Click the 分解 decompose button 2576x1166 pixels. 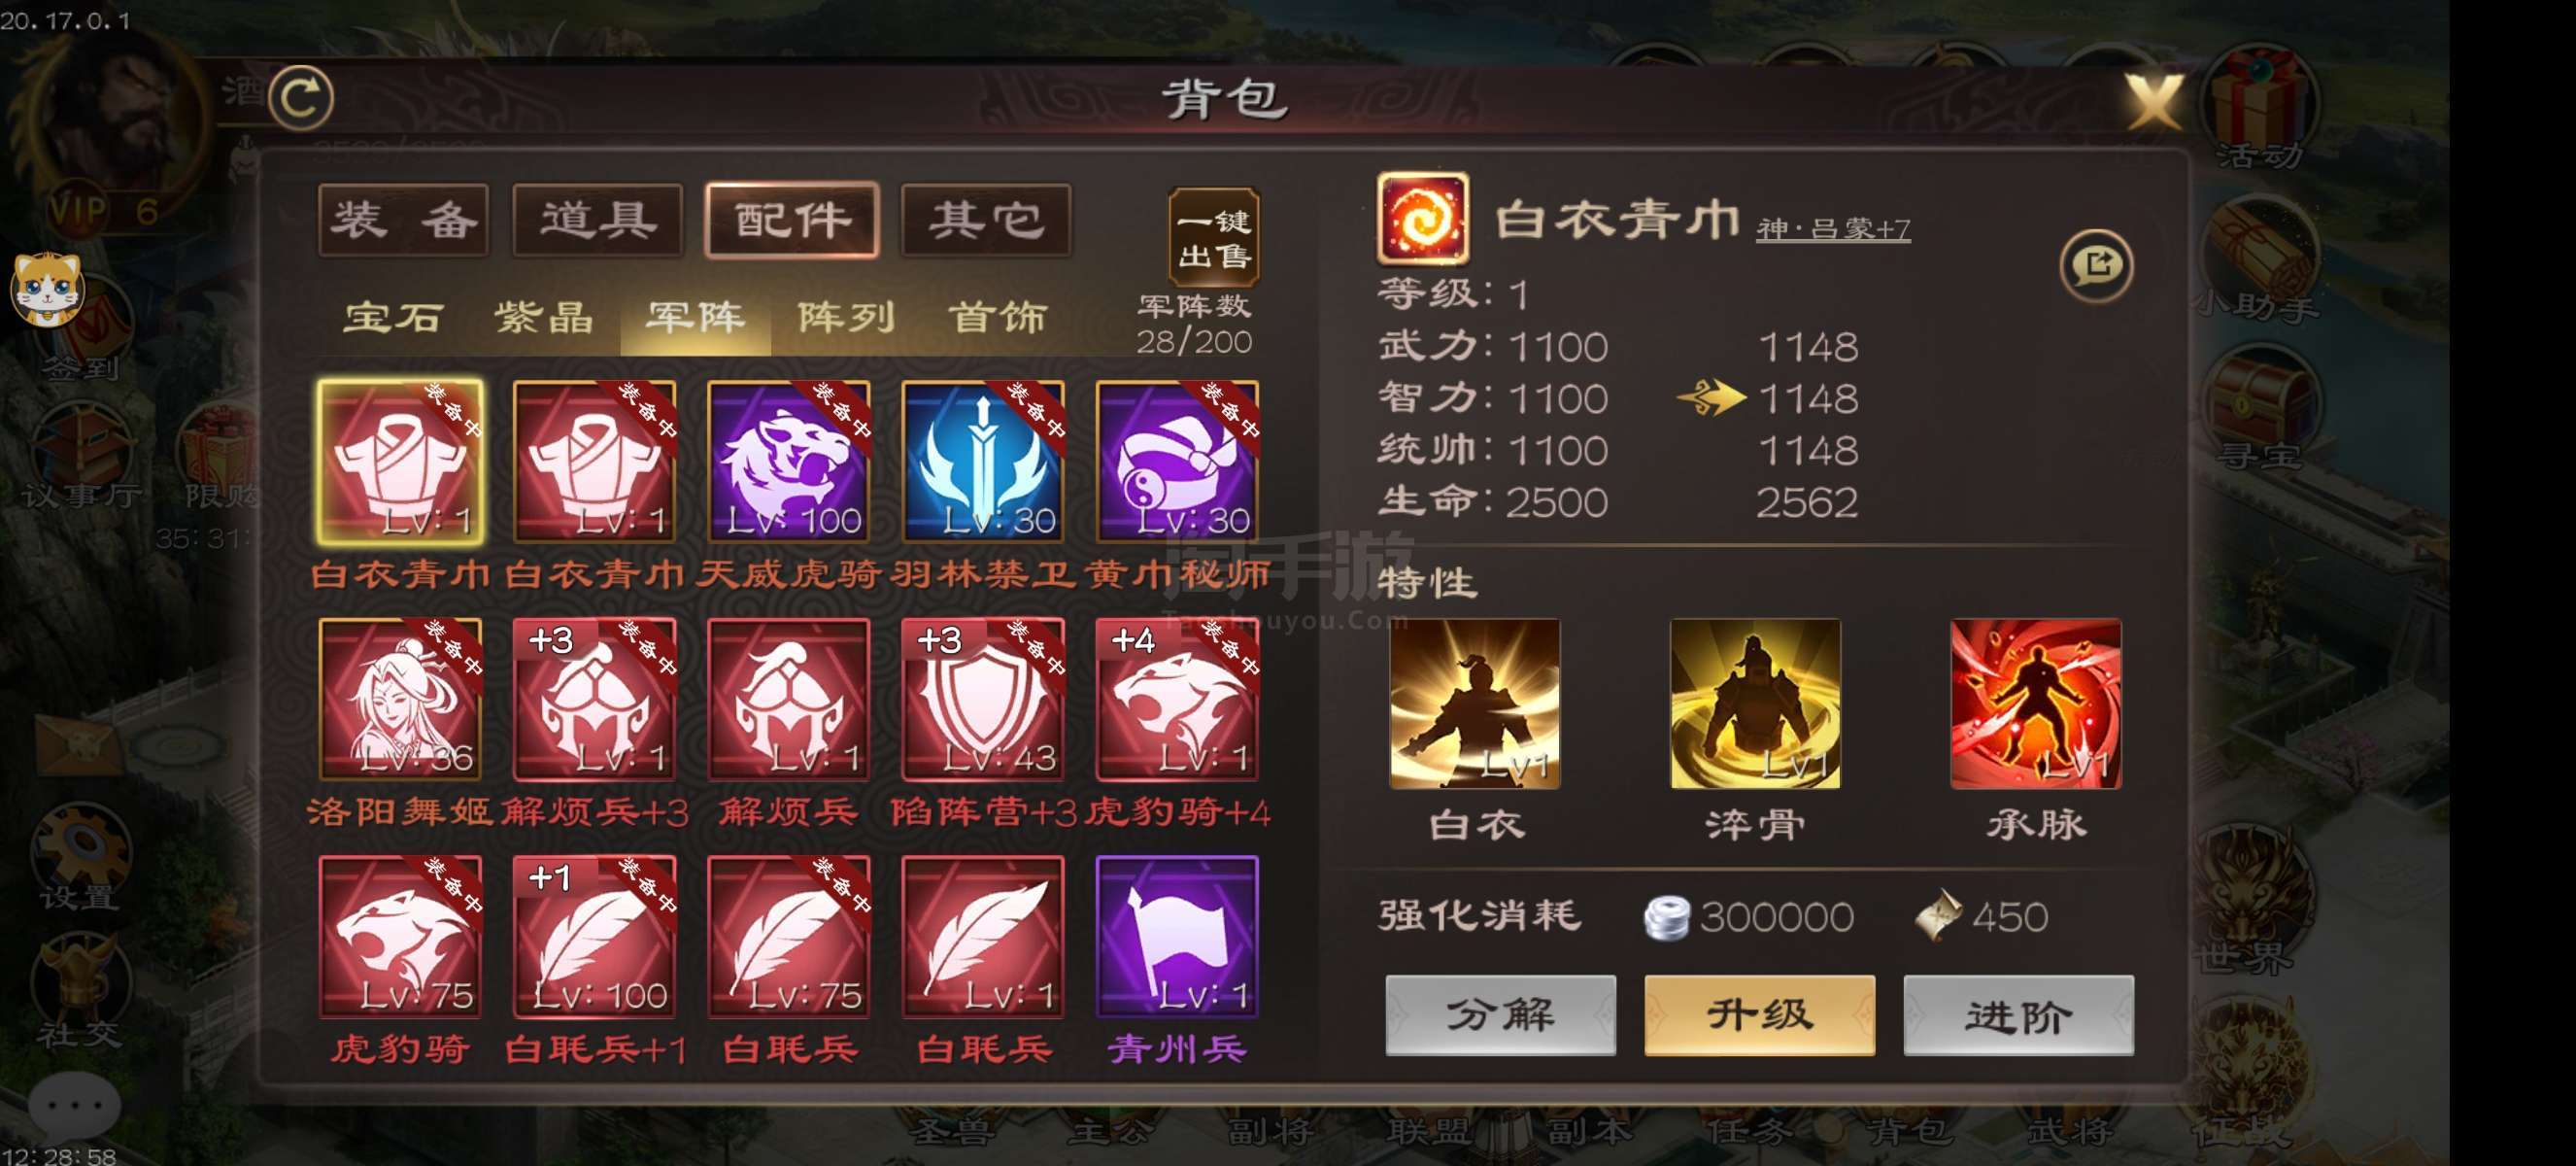coord(1500,1015)
